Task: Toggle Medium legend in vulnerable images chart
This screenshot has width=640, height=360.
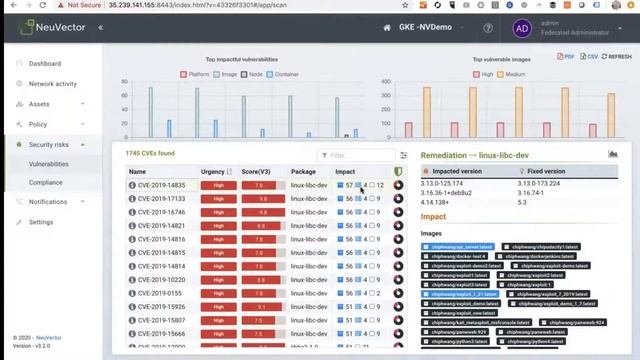Action: pyautogui.click(x=511, y=74)
